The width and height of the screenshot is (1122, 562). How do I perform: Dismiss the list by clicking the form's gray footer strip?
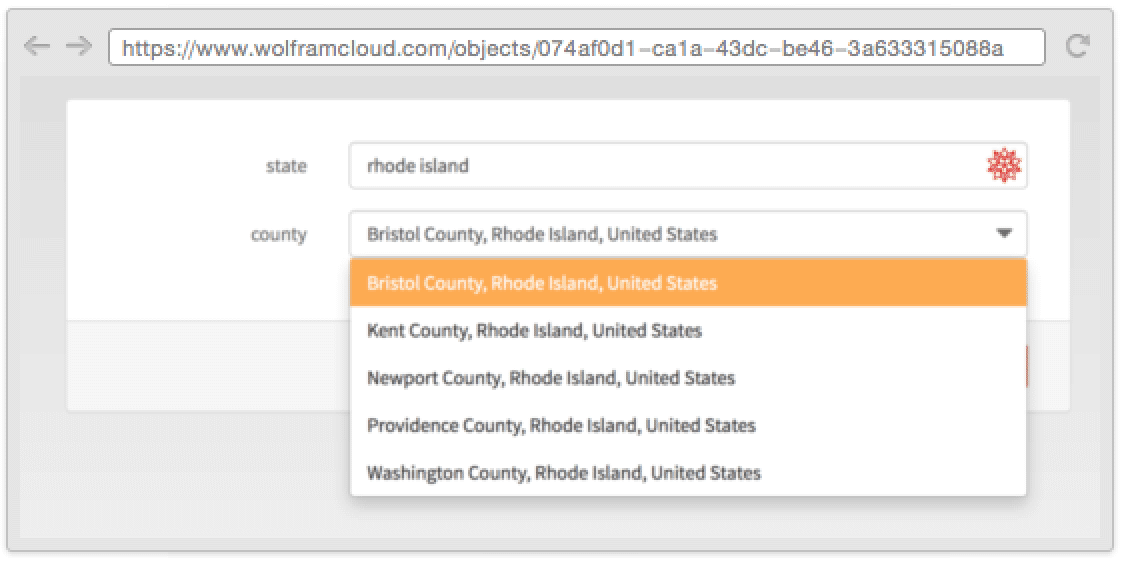pos(208,365)
